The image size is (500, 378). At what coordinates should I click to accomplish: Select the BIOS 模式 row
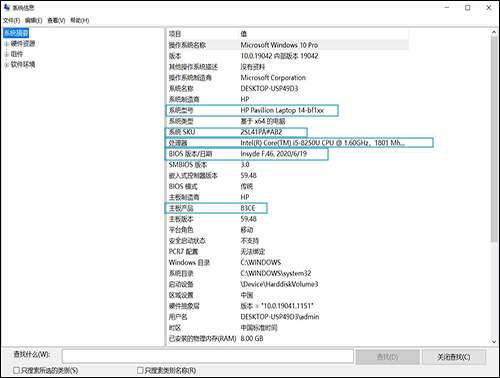[288, 186]
